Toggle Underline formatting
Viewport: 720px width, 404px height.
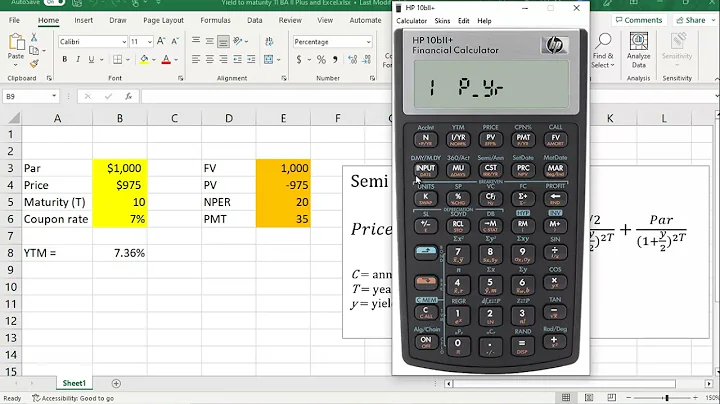coord(91,59)
